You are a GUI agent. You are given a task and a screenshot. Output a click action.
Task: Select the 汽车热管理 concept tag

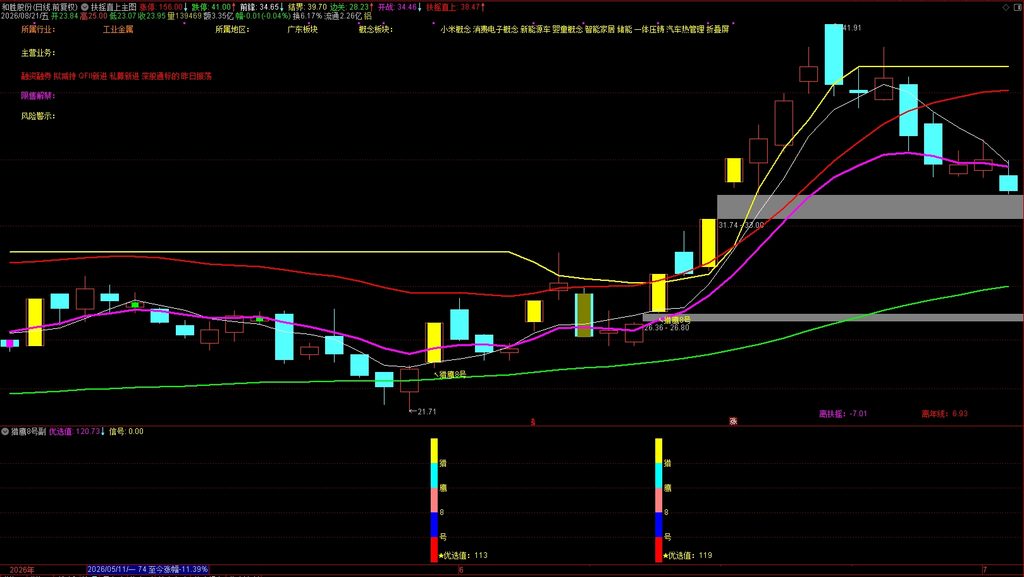point(685,29)
